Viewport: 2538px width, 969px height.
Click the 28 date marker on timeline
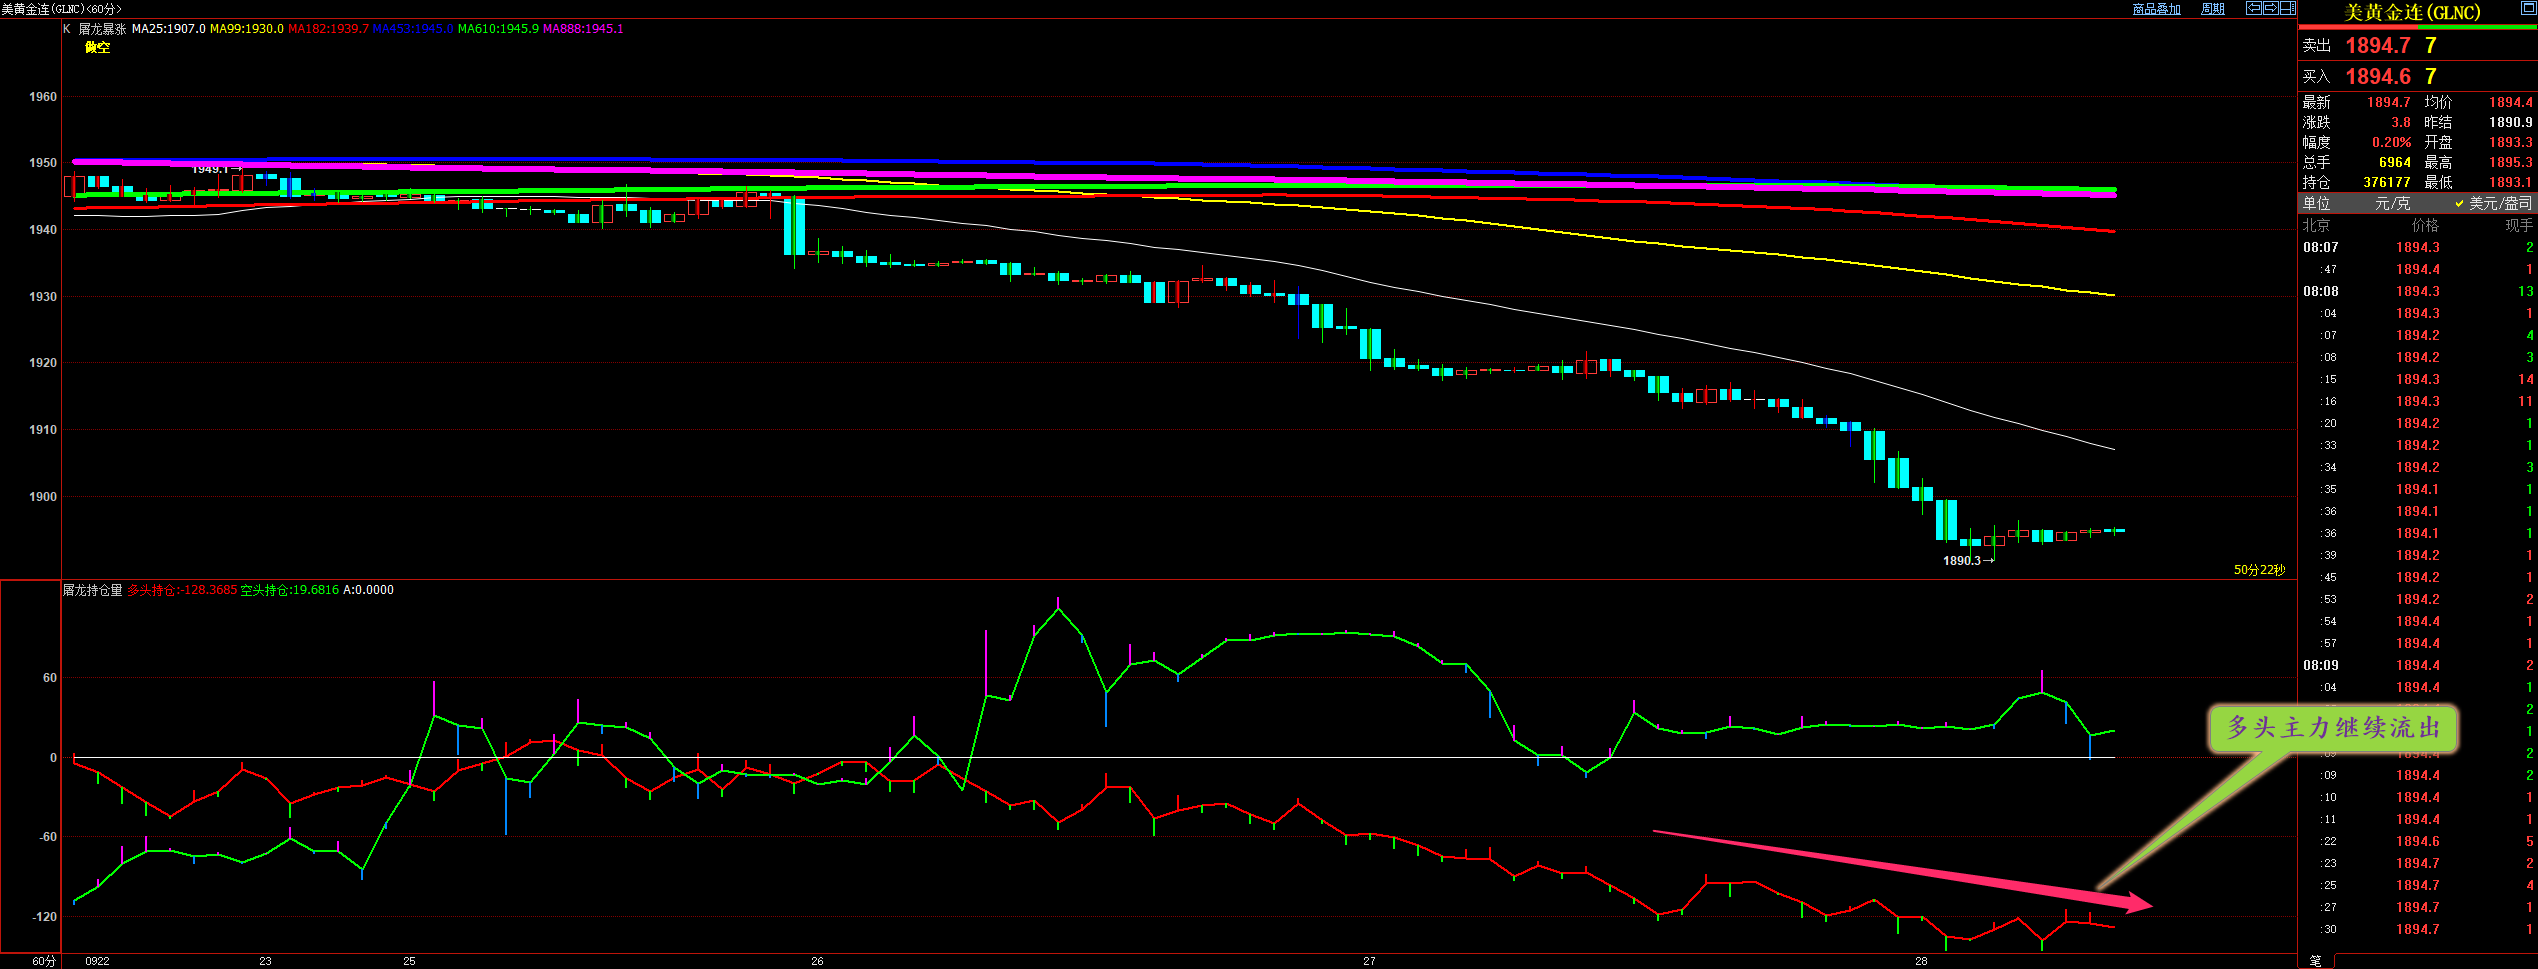1921,961
